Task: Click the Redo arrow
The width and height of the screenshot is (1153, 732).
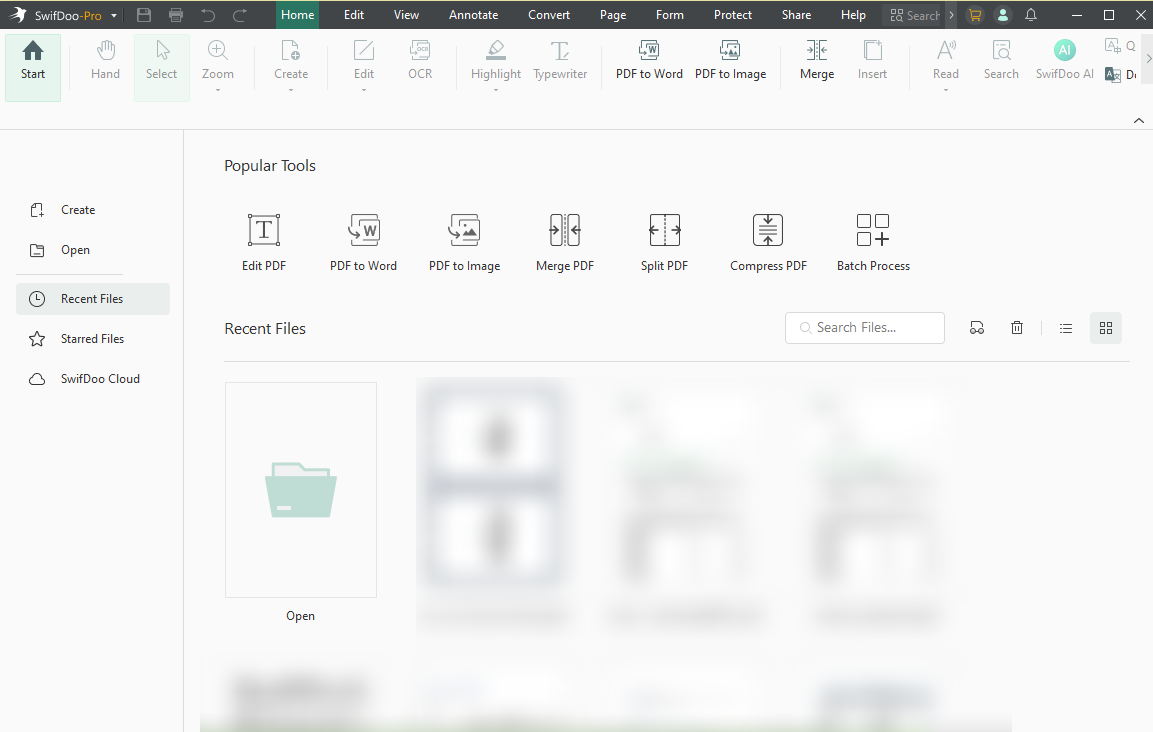Action: (240, 15)
